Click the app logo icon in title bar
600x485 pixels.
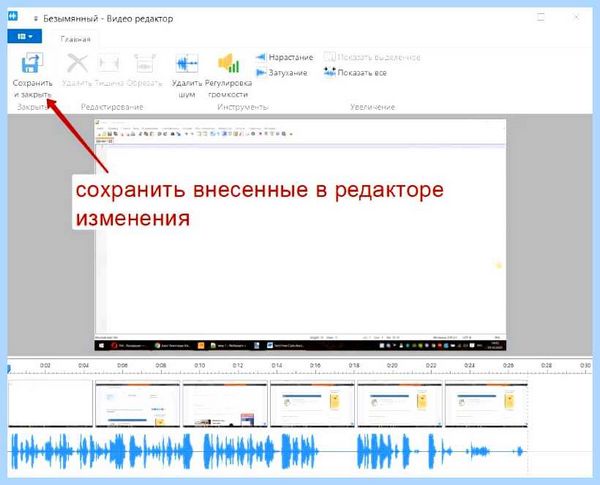click(x=13, y=16)
